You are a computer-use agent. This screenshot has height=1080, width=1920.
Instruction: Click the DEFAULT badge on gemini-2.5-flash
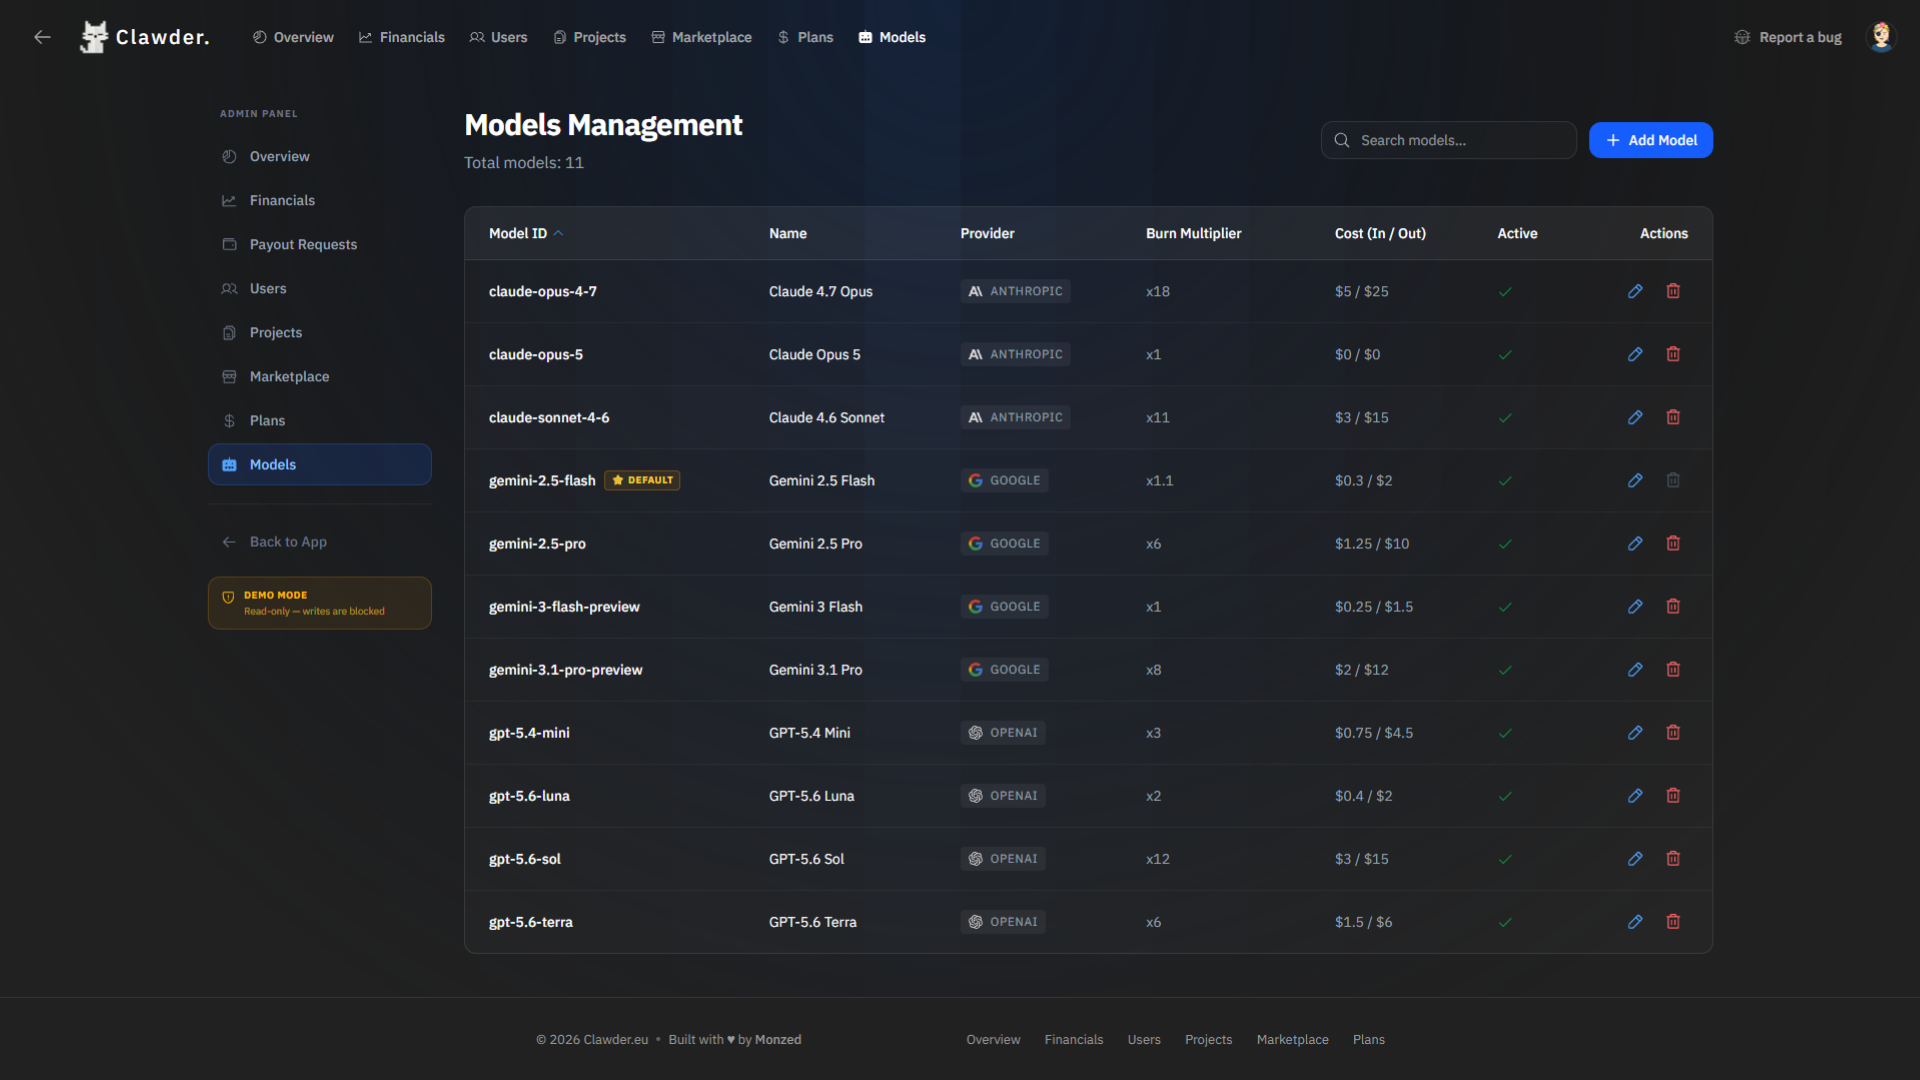642,480
